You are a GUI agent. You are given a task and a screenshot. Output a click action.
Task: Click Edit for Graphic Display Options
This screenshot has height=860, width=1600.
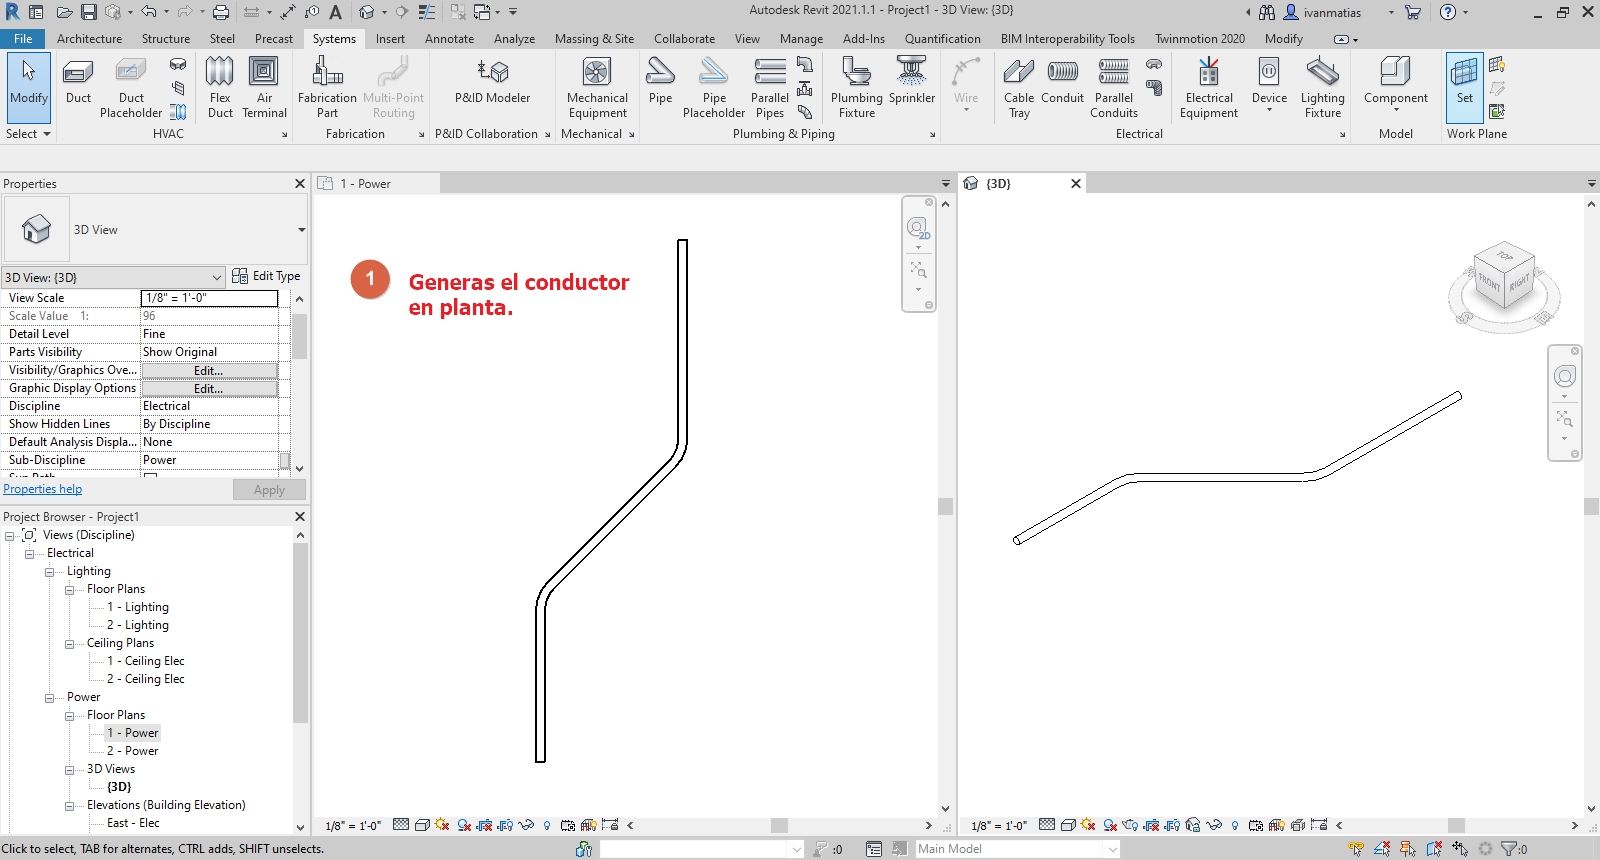[209, 388]
